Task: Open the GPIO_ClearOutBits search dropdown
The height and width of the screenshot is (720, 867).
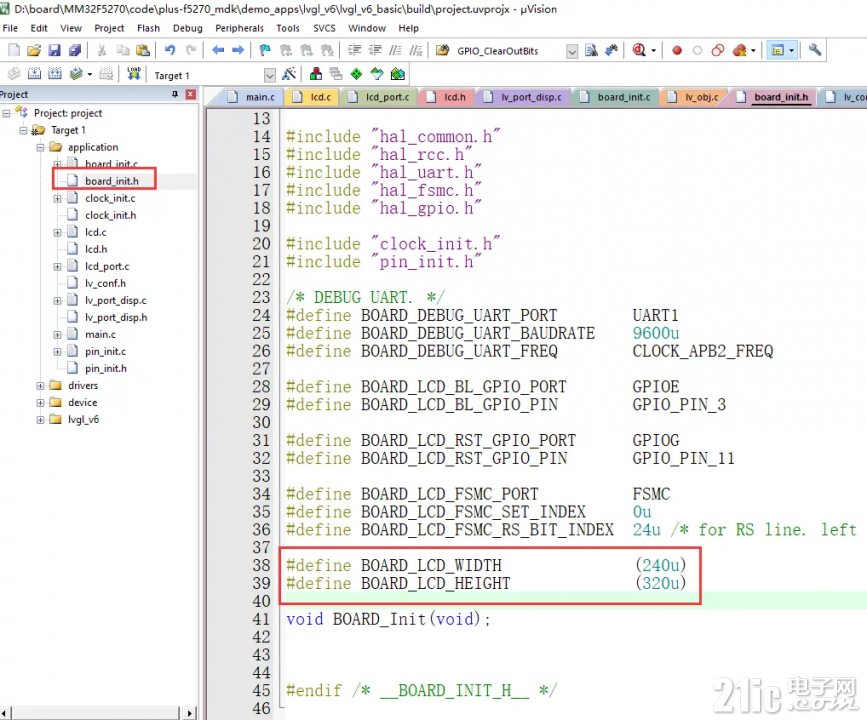Action: tap(572, 51)
